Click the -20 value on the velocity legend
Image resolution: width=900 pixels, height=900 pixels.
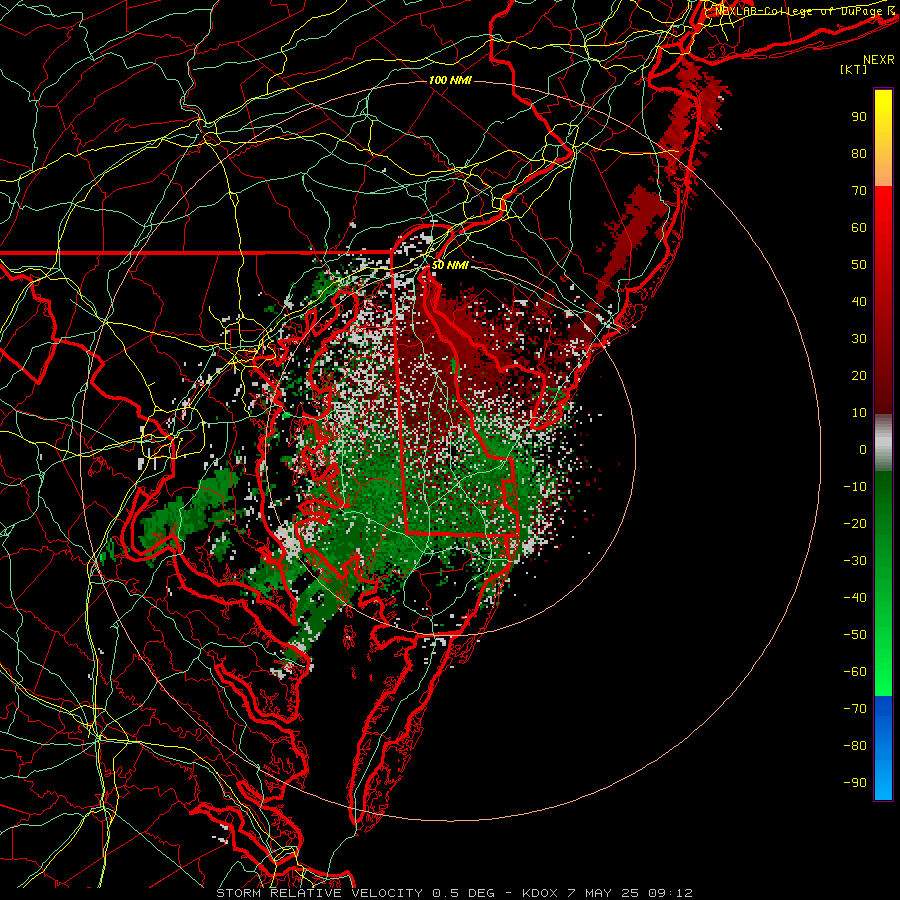tap(855, 523)
